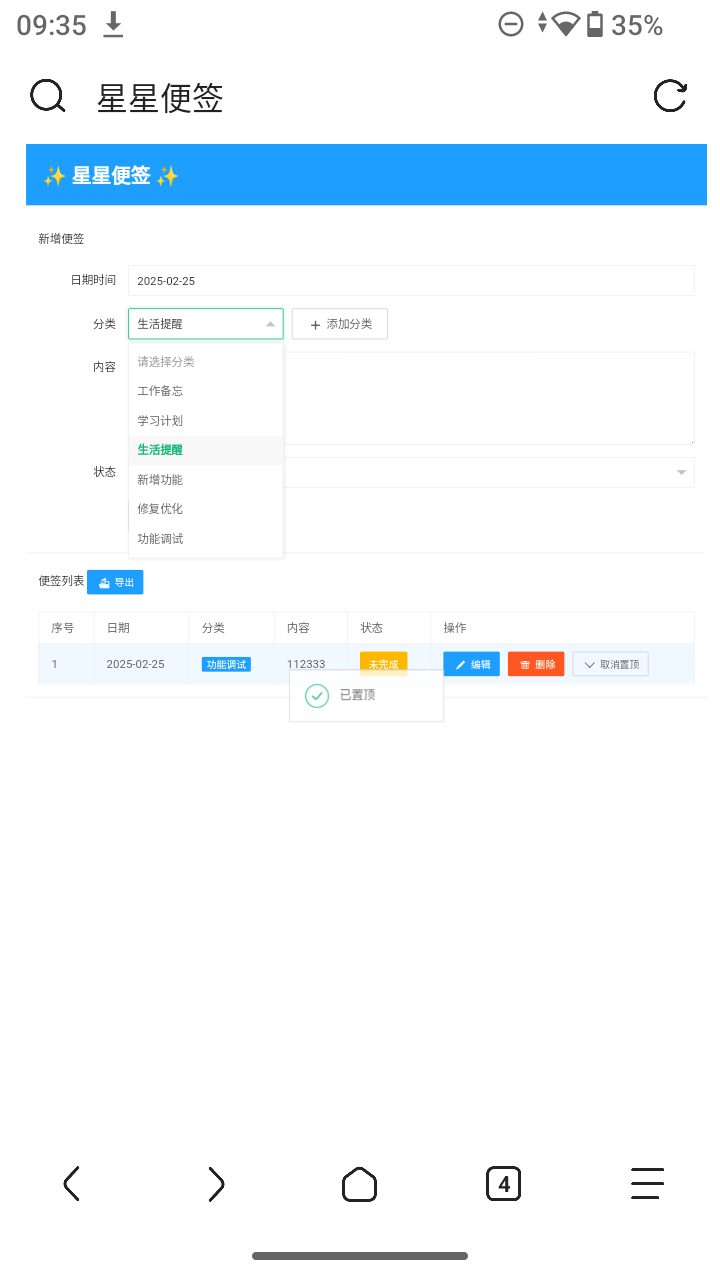Open the tab switcher showing 4 tabs
This screenshot has height=1280, width=720.
tap(503, 1184)
